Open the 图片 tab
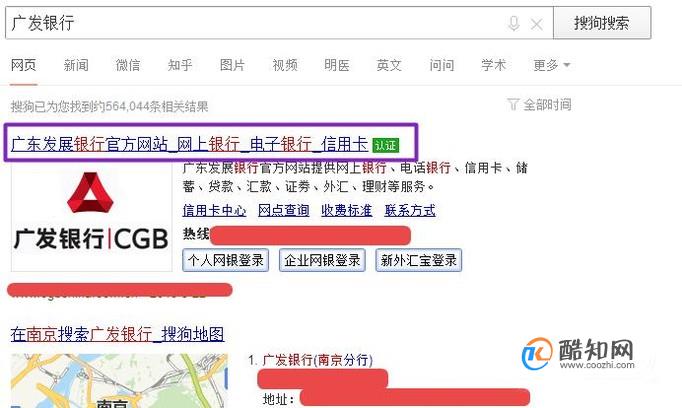Image resolution: width=682 pixels, height=408 pixels. pos(232,65)
